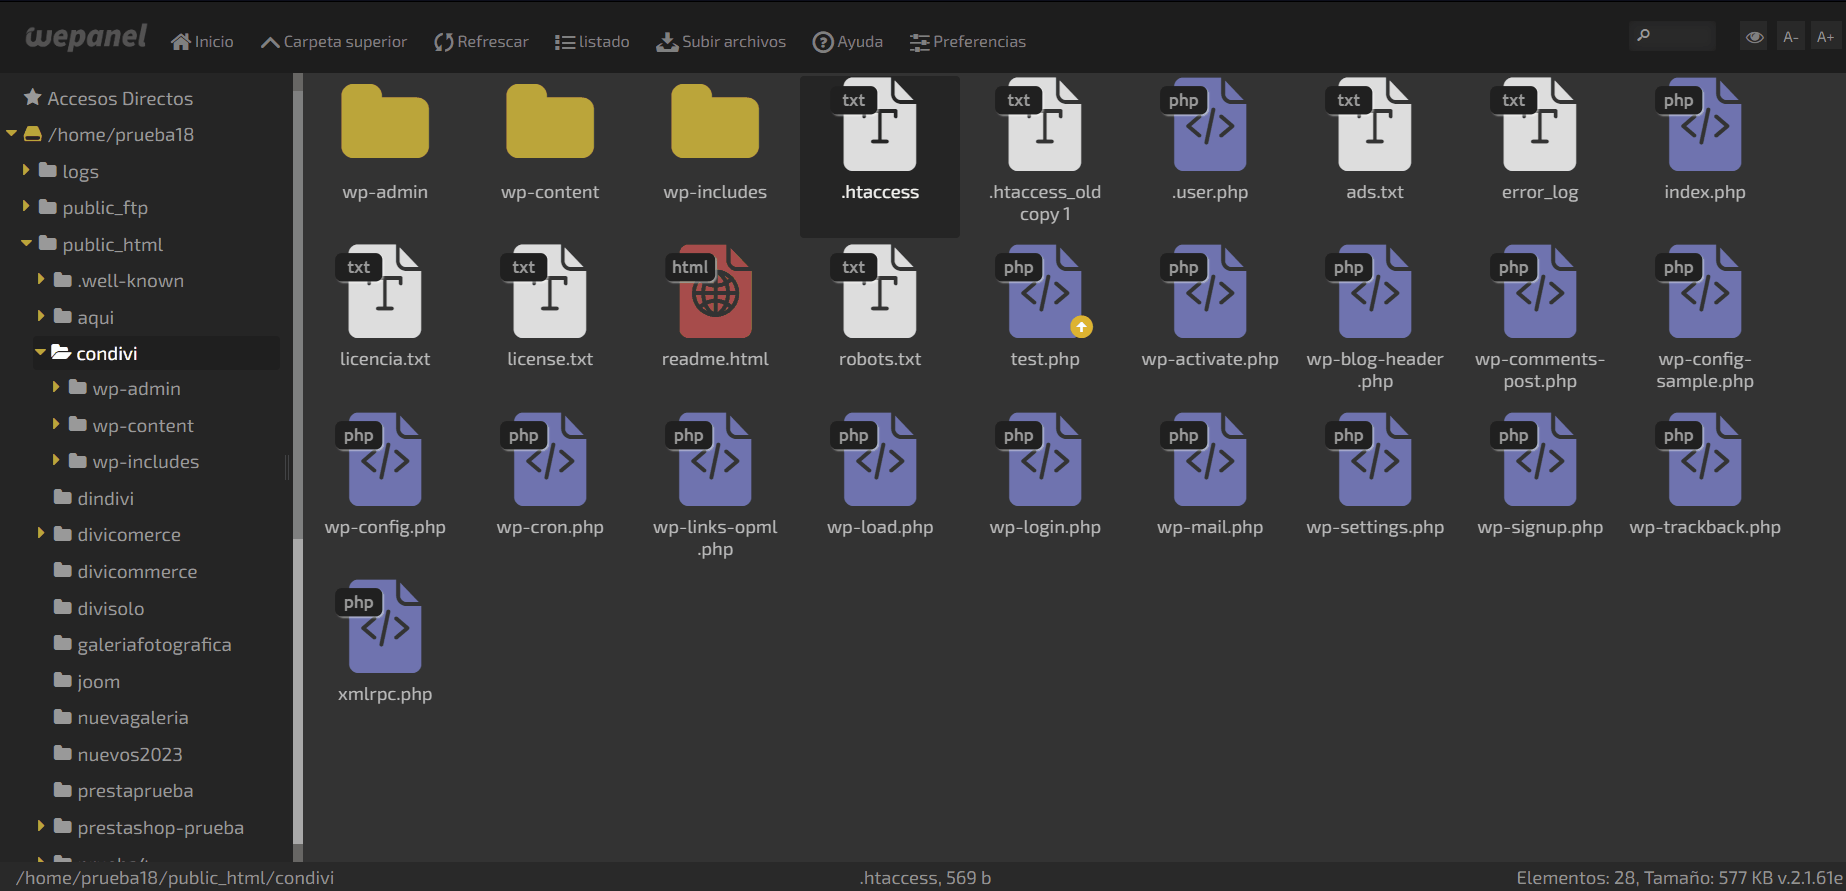This screenshot has height=891, width=1846.
Task: Click the index.php file icon
Action: pyautogui.click(x=1705, y=124)
